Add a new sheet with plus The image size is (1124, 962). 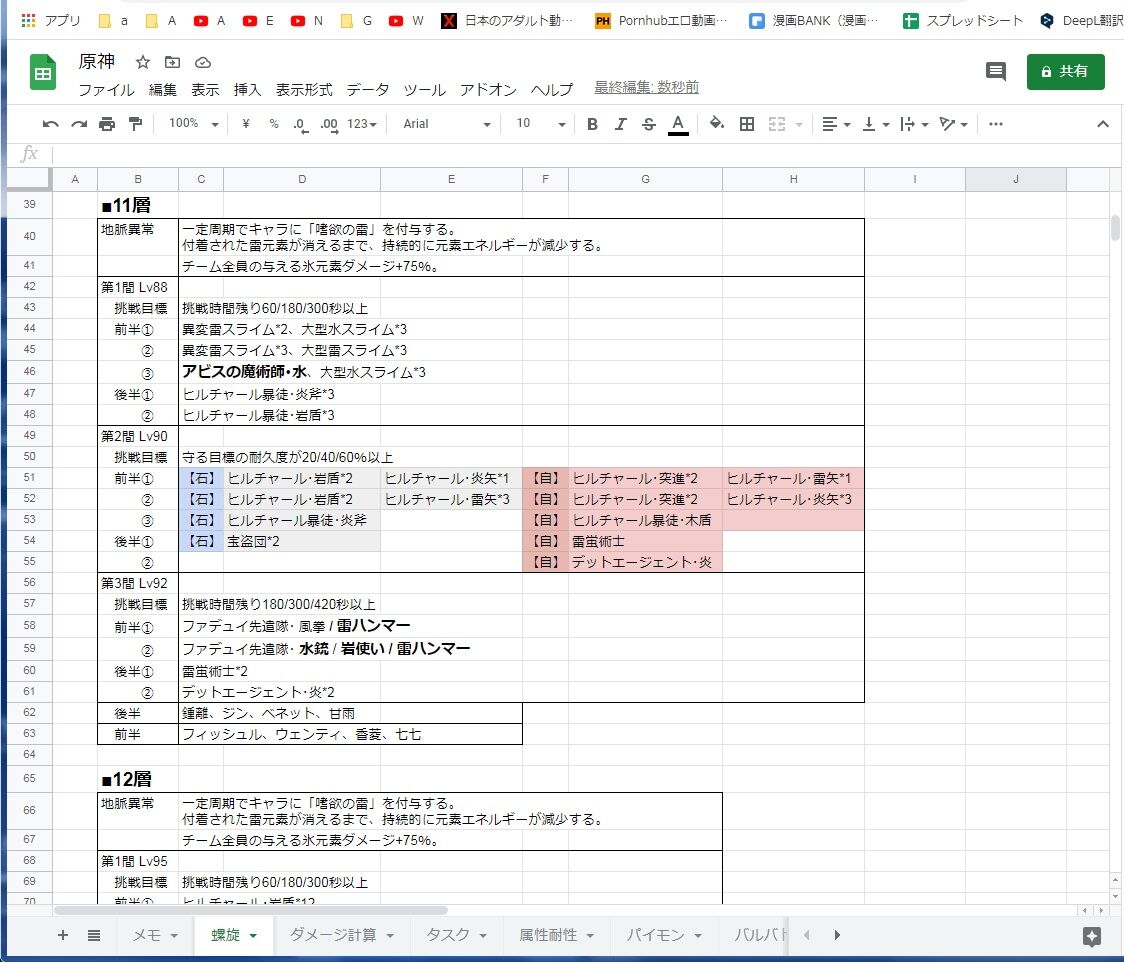point(62,935)
